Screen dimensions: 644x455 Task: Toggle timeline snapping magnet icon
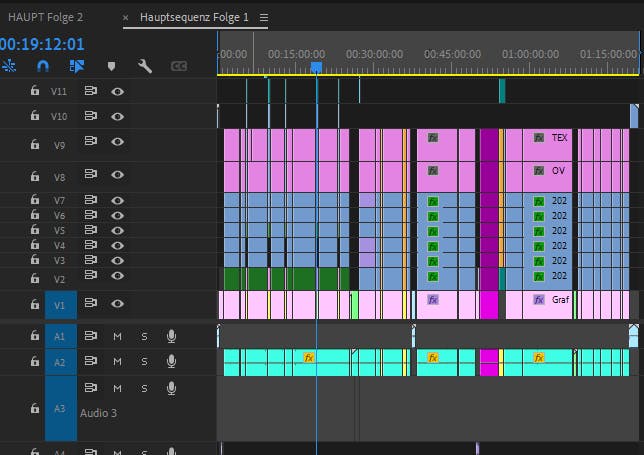(x=43, y=66)
